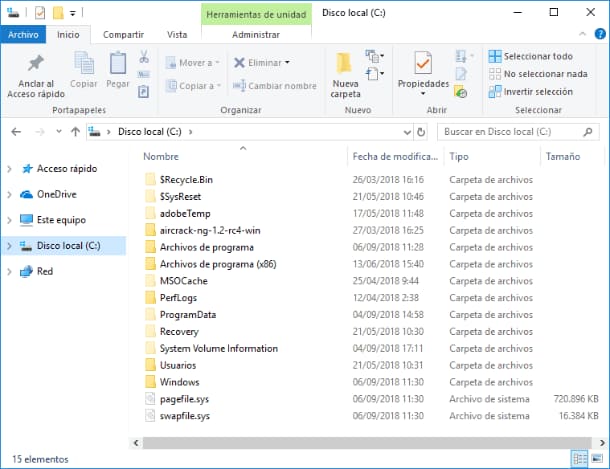610x469 pixels.
Task: Click the Herramientas de unidad tab header
Action: coord(256,14)
